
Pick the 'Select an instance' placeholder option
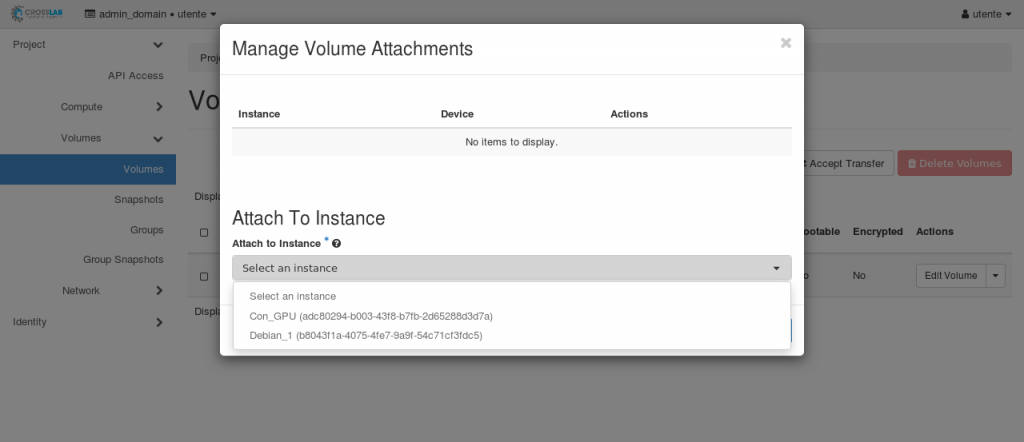292,296
